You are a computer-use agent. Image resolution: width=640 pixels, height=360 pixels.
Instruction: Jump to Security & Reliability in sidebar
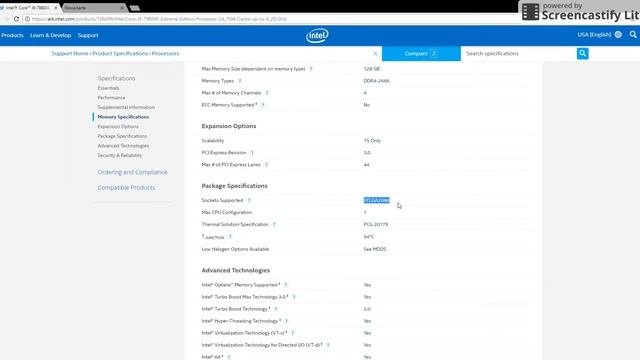point(120,156)
